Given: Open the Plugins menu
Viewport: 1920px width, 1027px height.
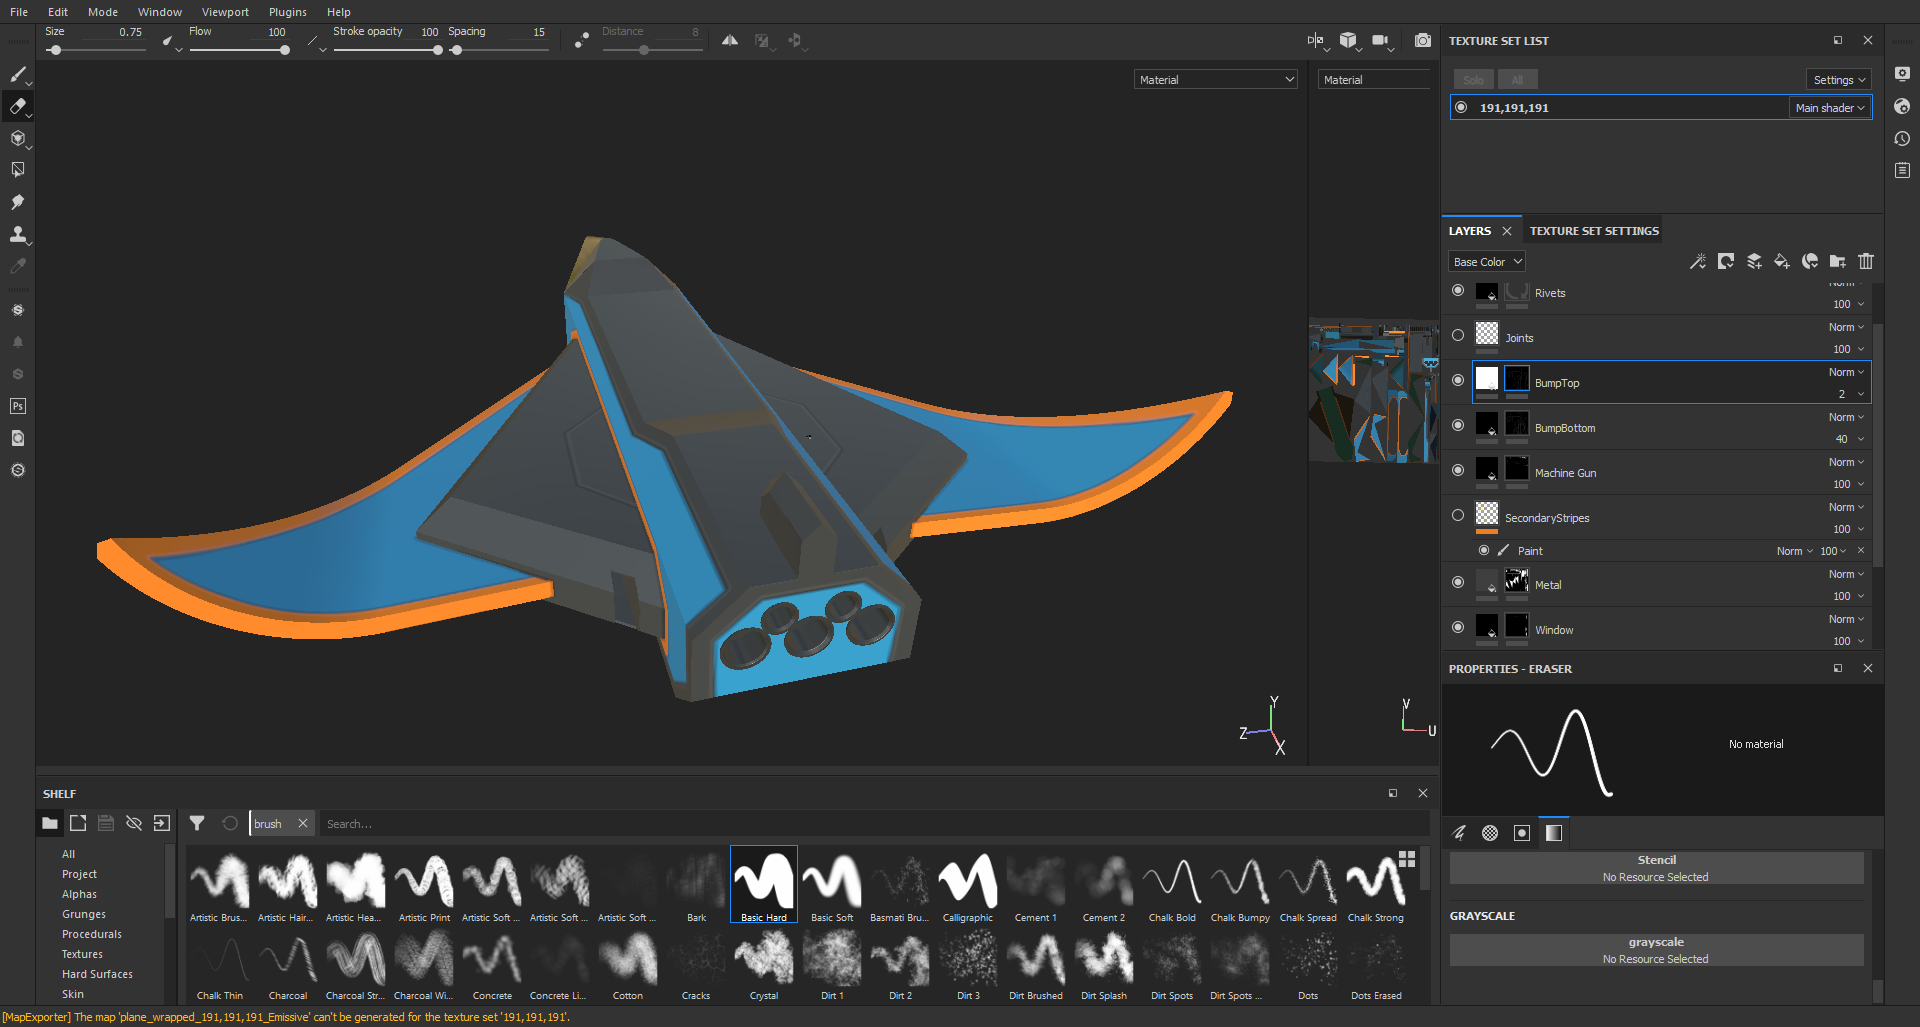Looking at the screenshot, I should (x=287, y=12).
